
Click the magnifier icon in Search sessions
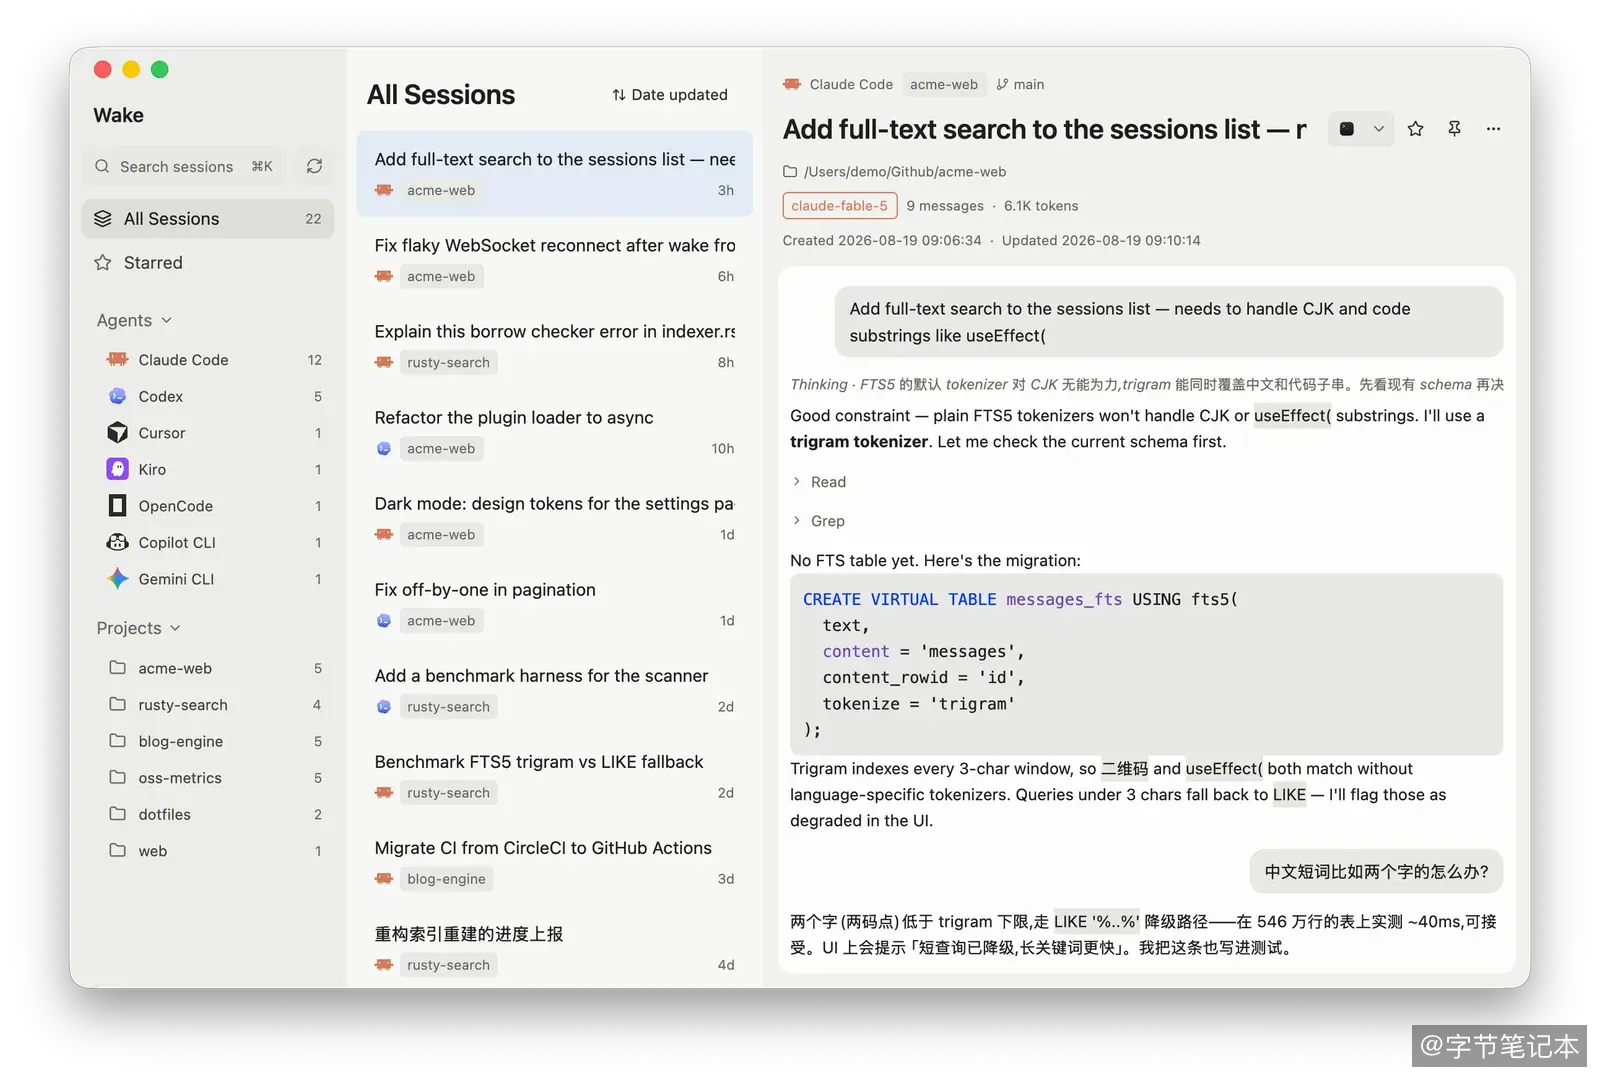tap(102, 166)
